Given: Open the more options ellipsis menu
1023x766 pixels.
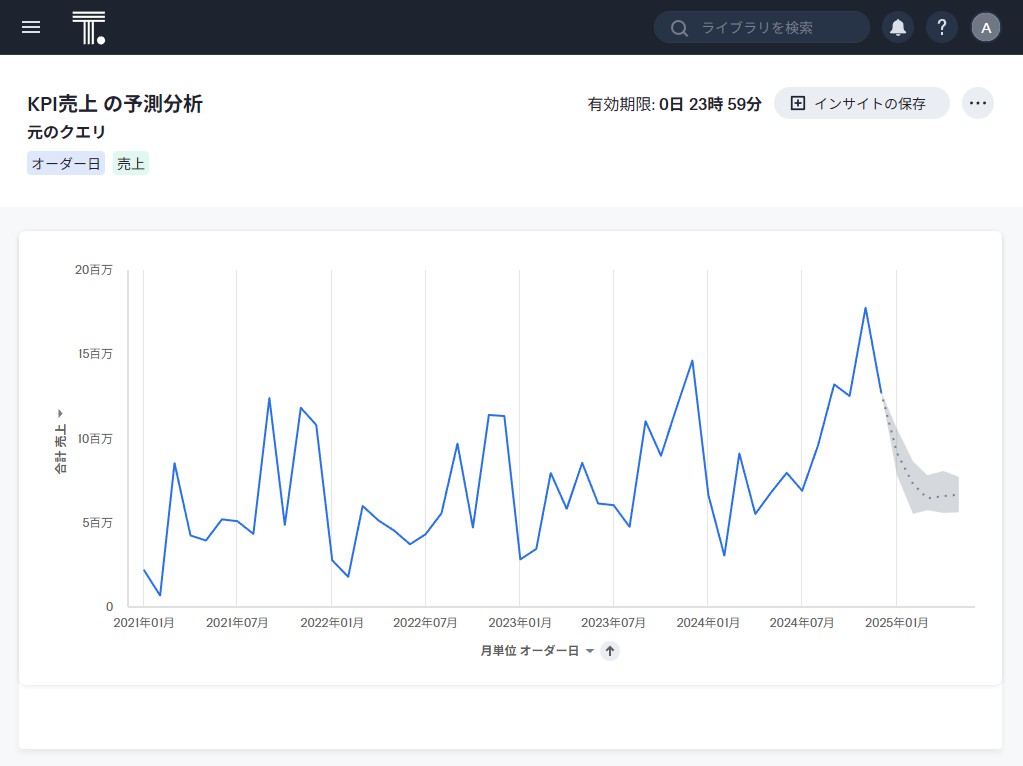Looking at the screenshot, I should [x=977, y=103].
